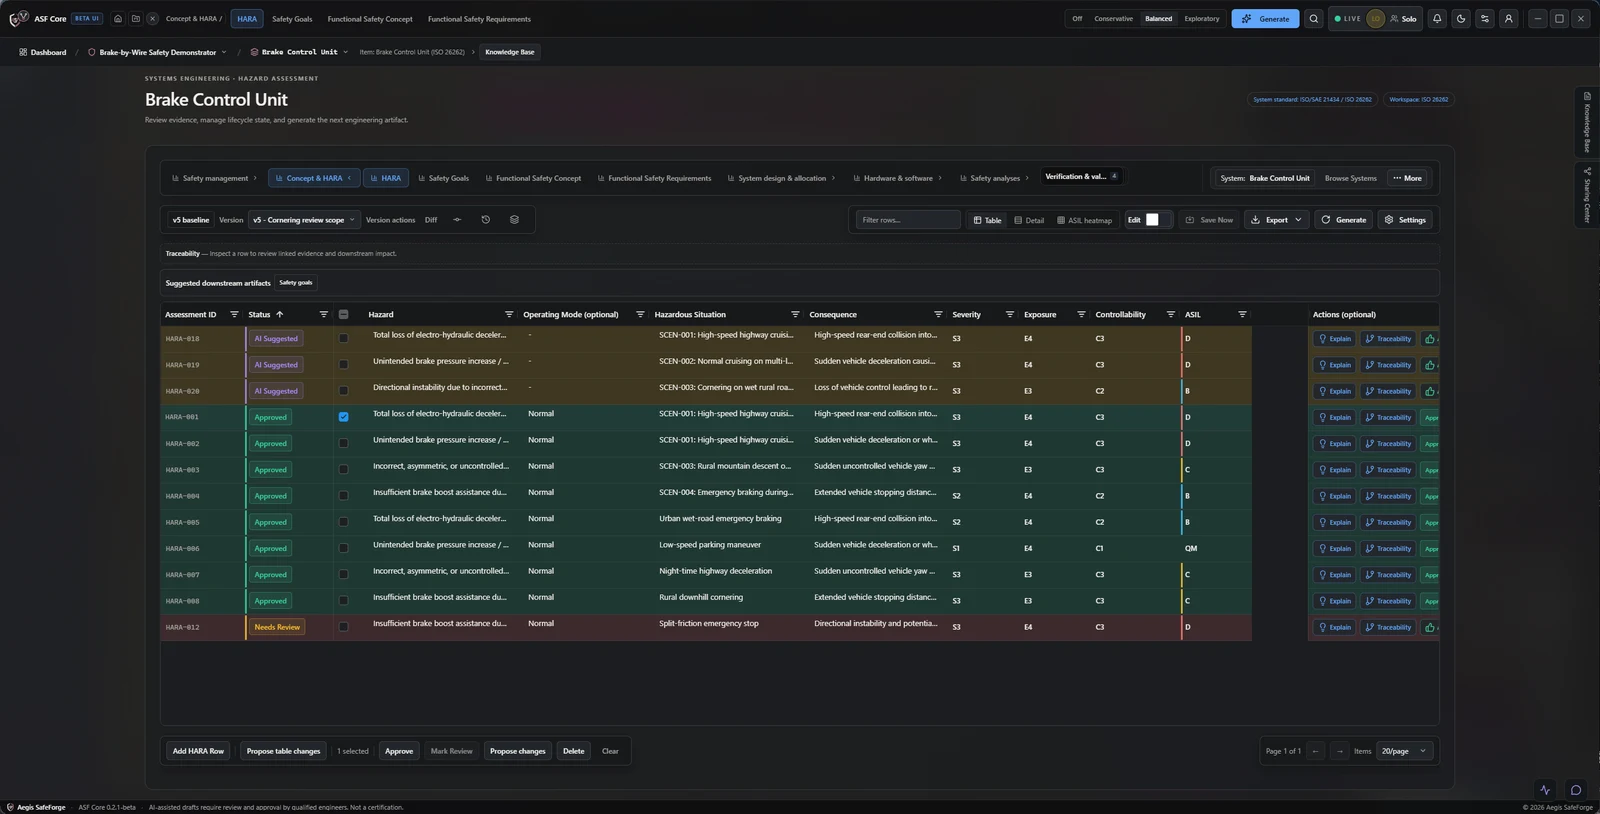This screenshot has width=1600, height=814.
Task: Open the user profile icon
Action: 1509,19
